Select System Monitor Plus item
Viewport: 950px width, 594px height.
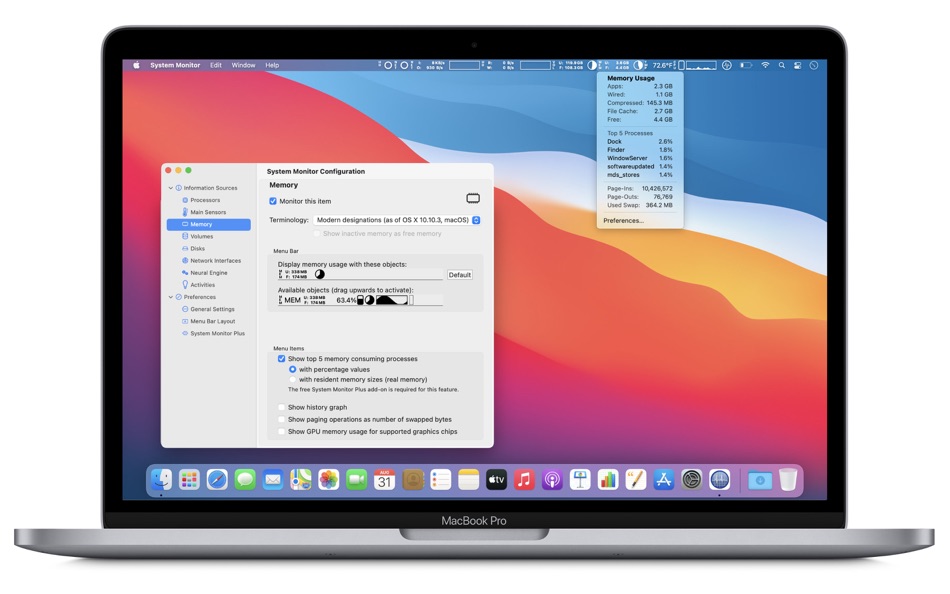coord(217,333)
